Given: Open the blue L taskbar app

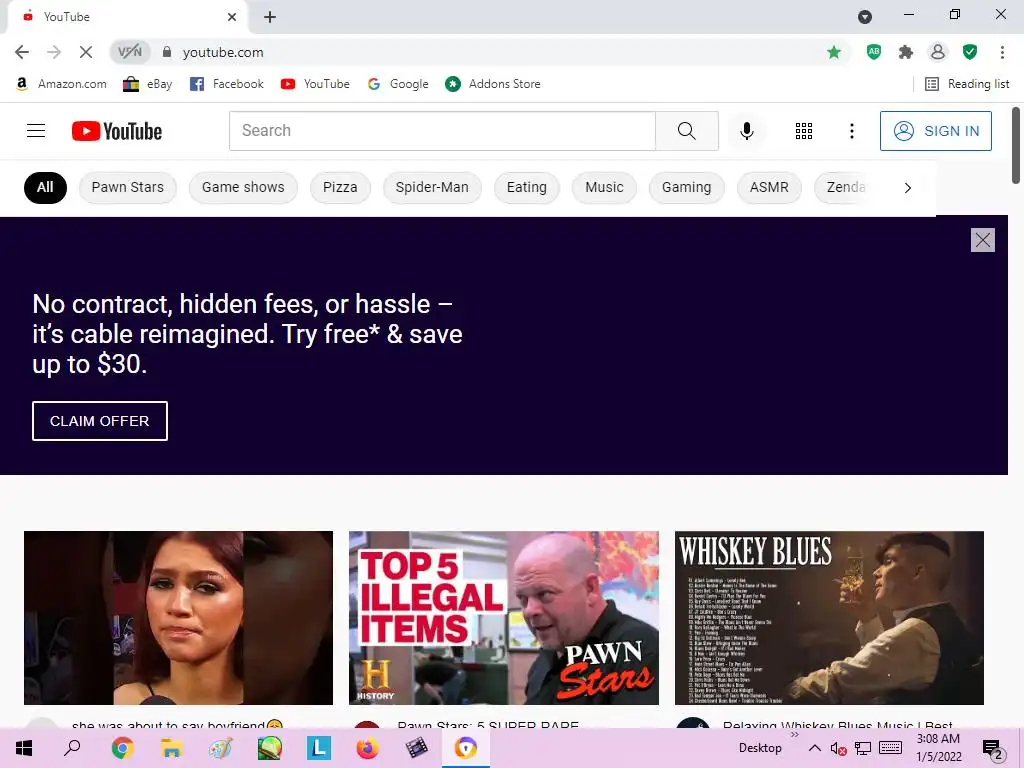Looking at the screenshot, I should coord(319,748).
